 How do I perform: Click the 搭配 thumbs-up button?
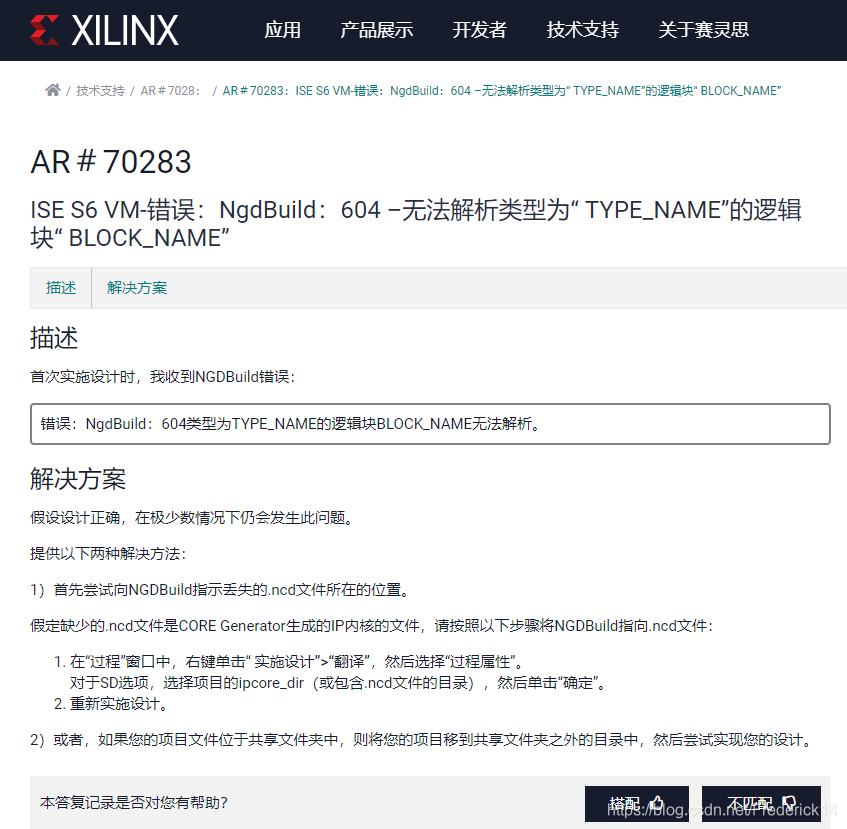(x=636, y=804)
